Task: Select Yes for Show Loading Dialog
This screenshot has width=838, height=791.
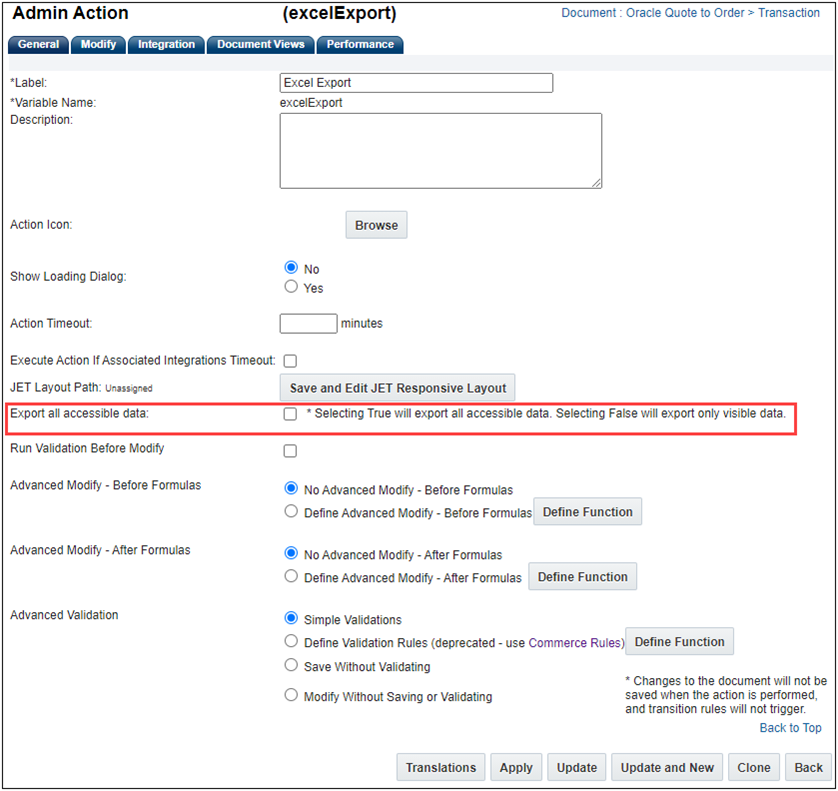Action: coord(290,284)
